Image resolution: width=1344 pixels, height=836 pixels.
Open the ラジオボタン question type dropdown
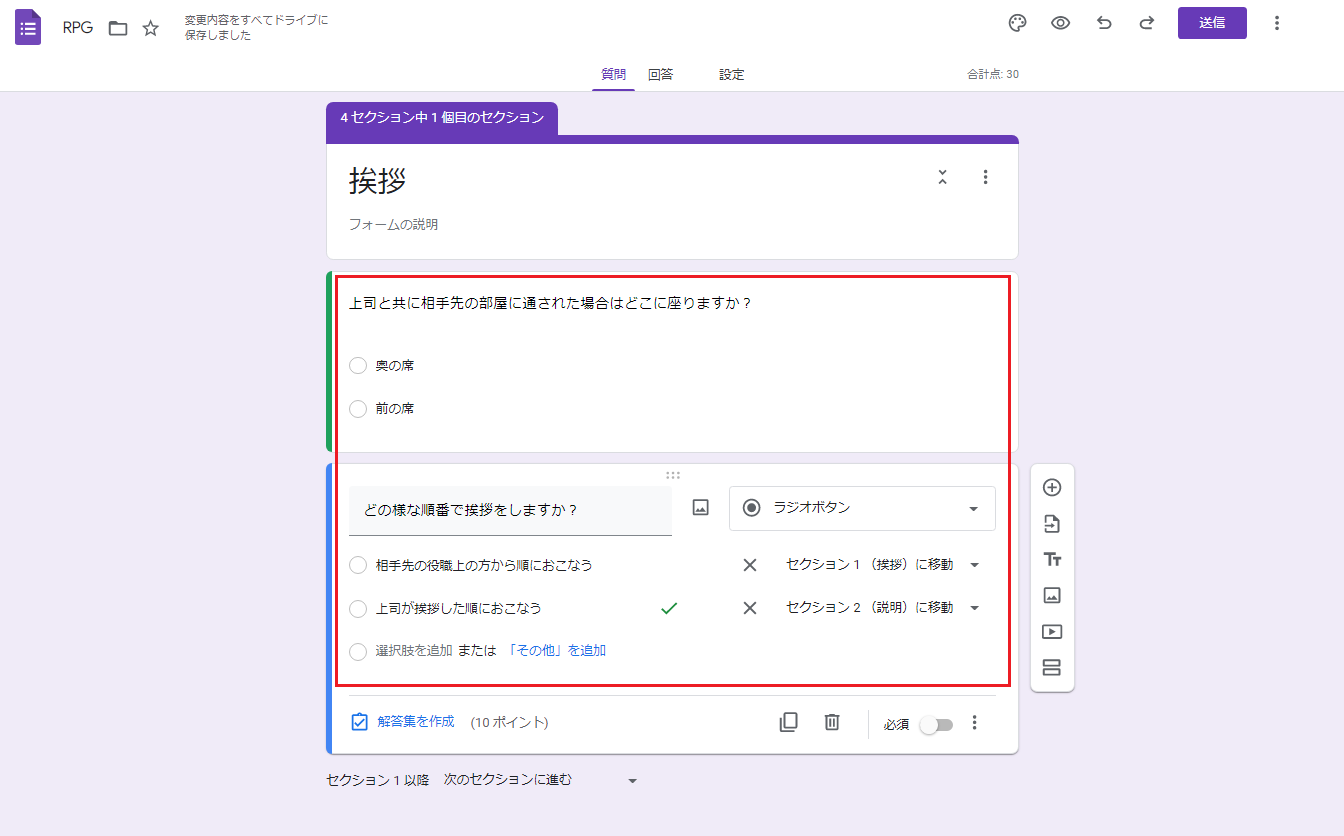coord(862,508)
